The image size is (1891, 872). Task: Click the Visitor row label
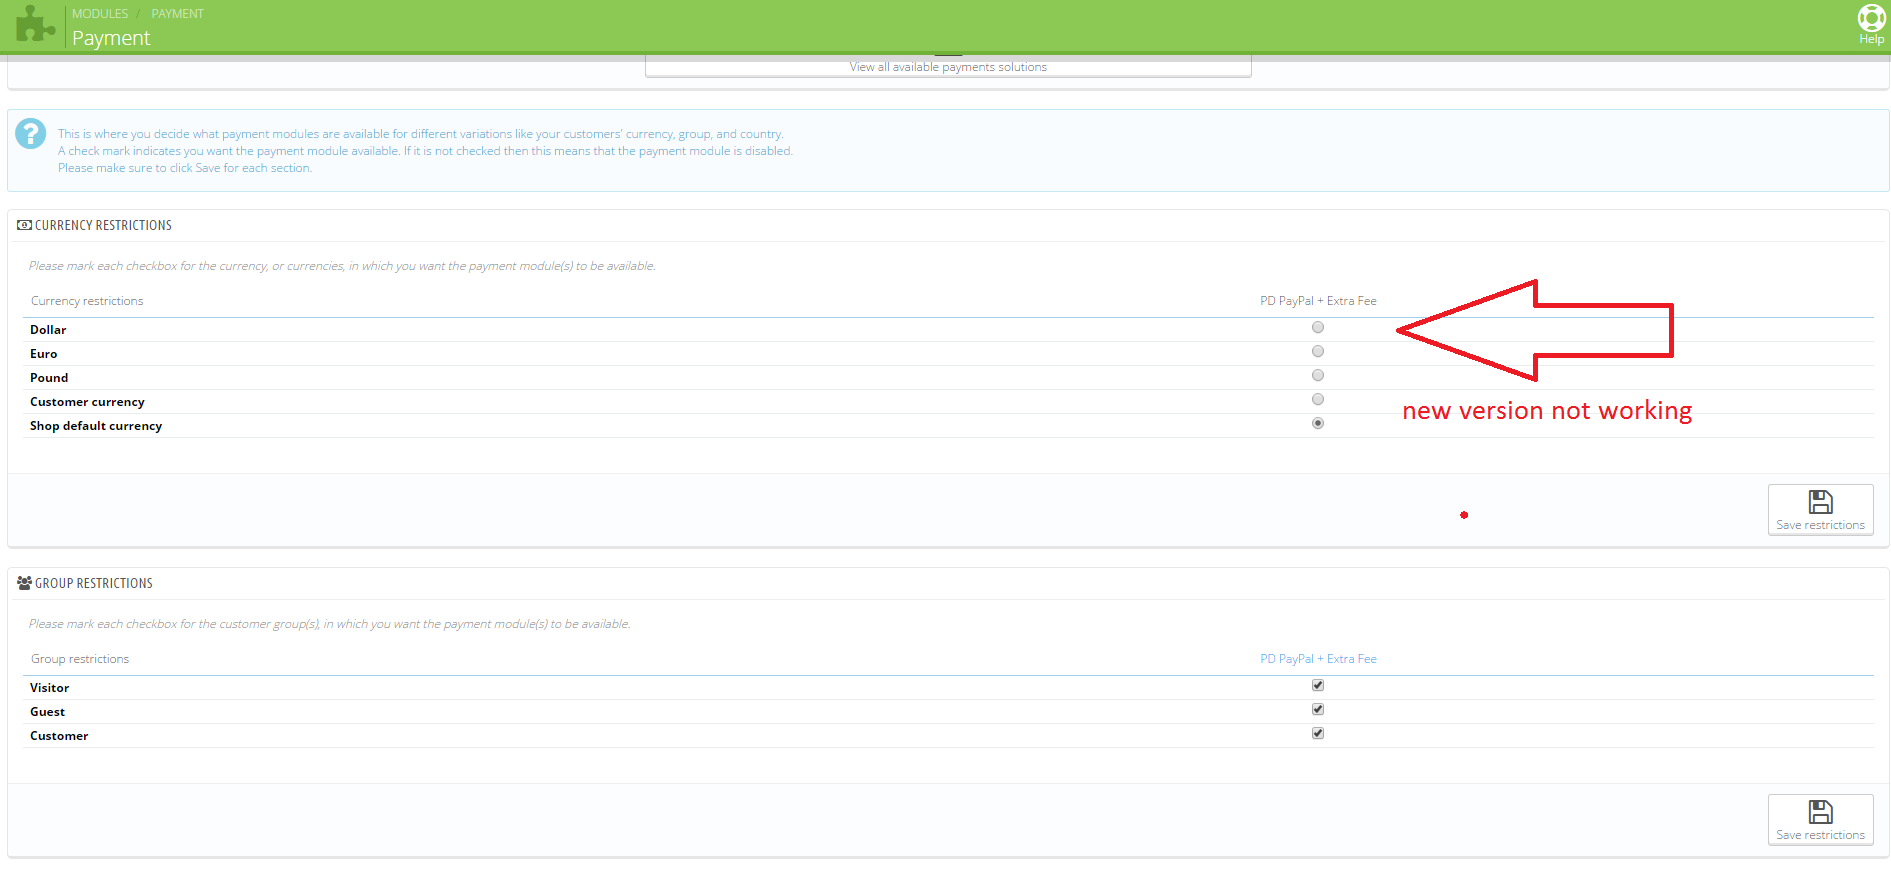[x=50, y=688]
